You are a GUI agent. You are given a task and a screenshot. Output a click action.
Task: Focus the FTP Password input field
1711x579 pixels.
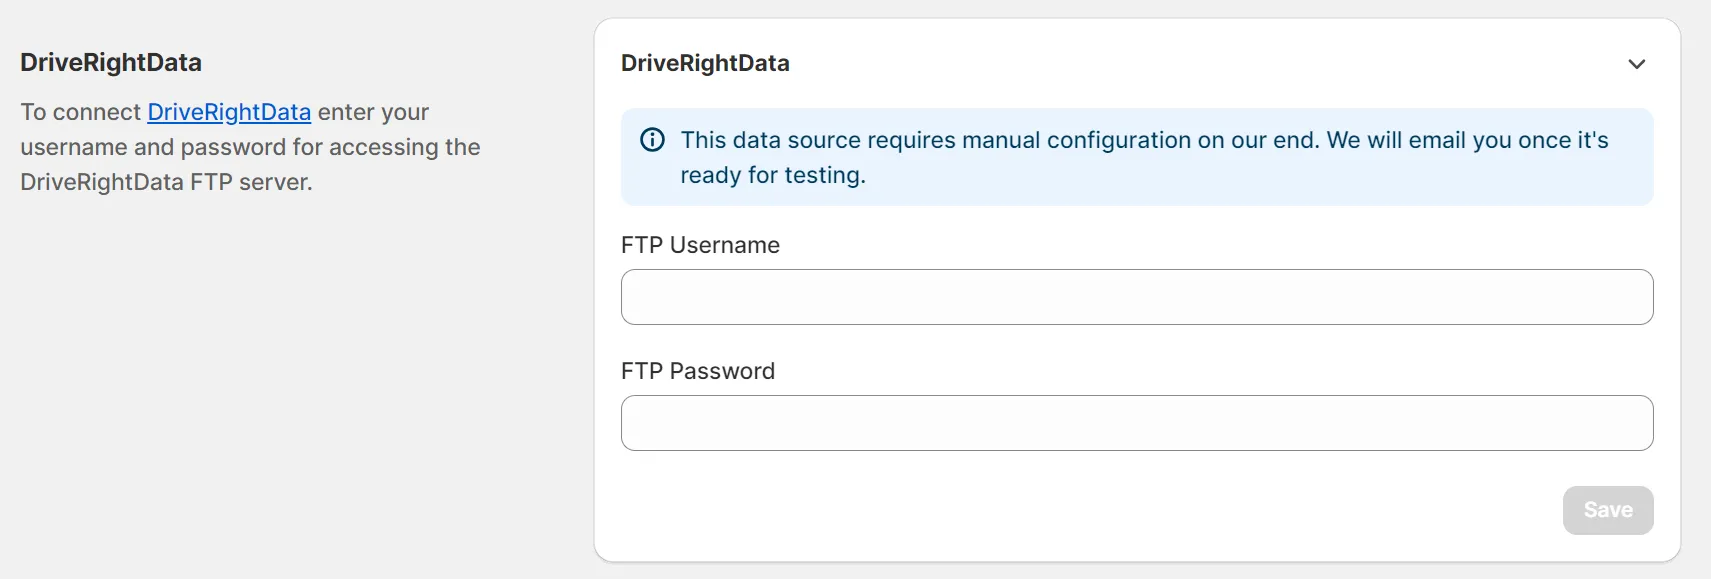click(1136, 423)
